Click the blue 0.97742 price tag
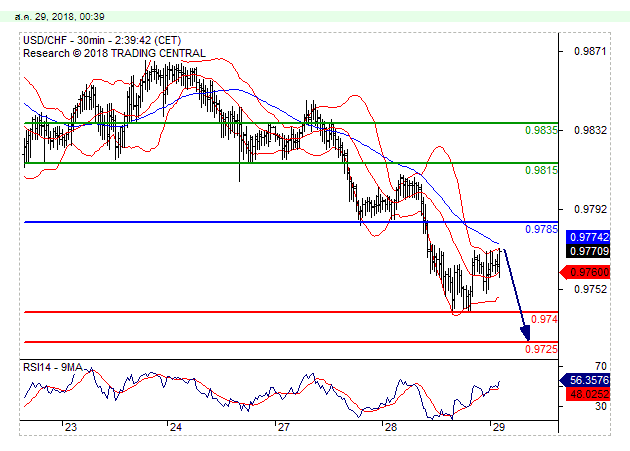 click(588, 237)
